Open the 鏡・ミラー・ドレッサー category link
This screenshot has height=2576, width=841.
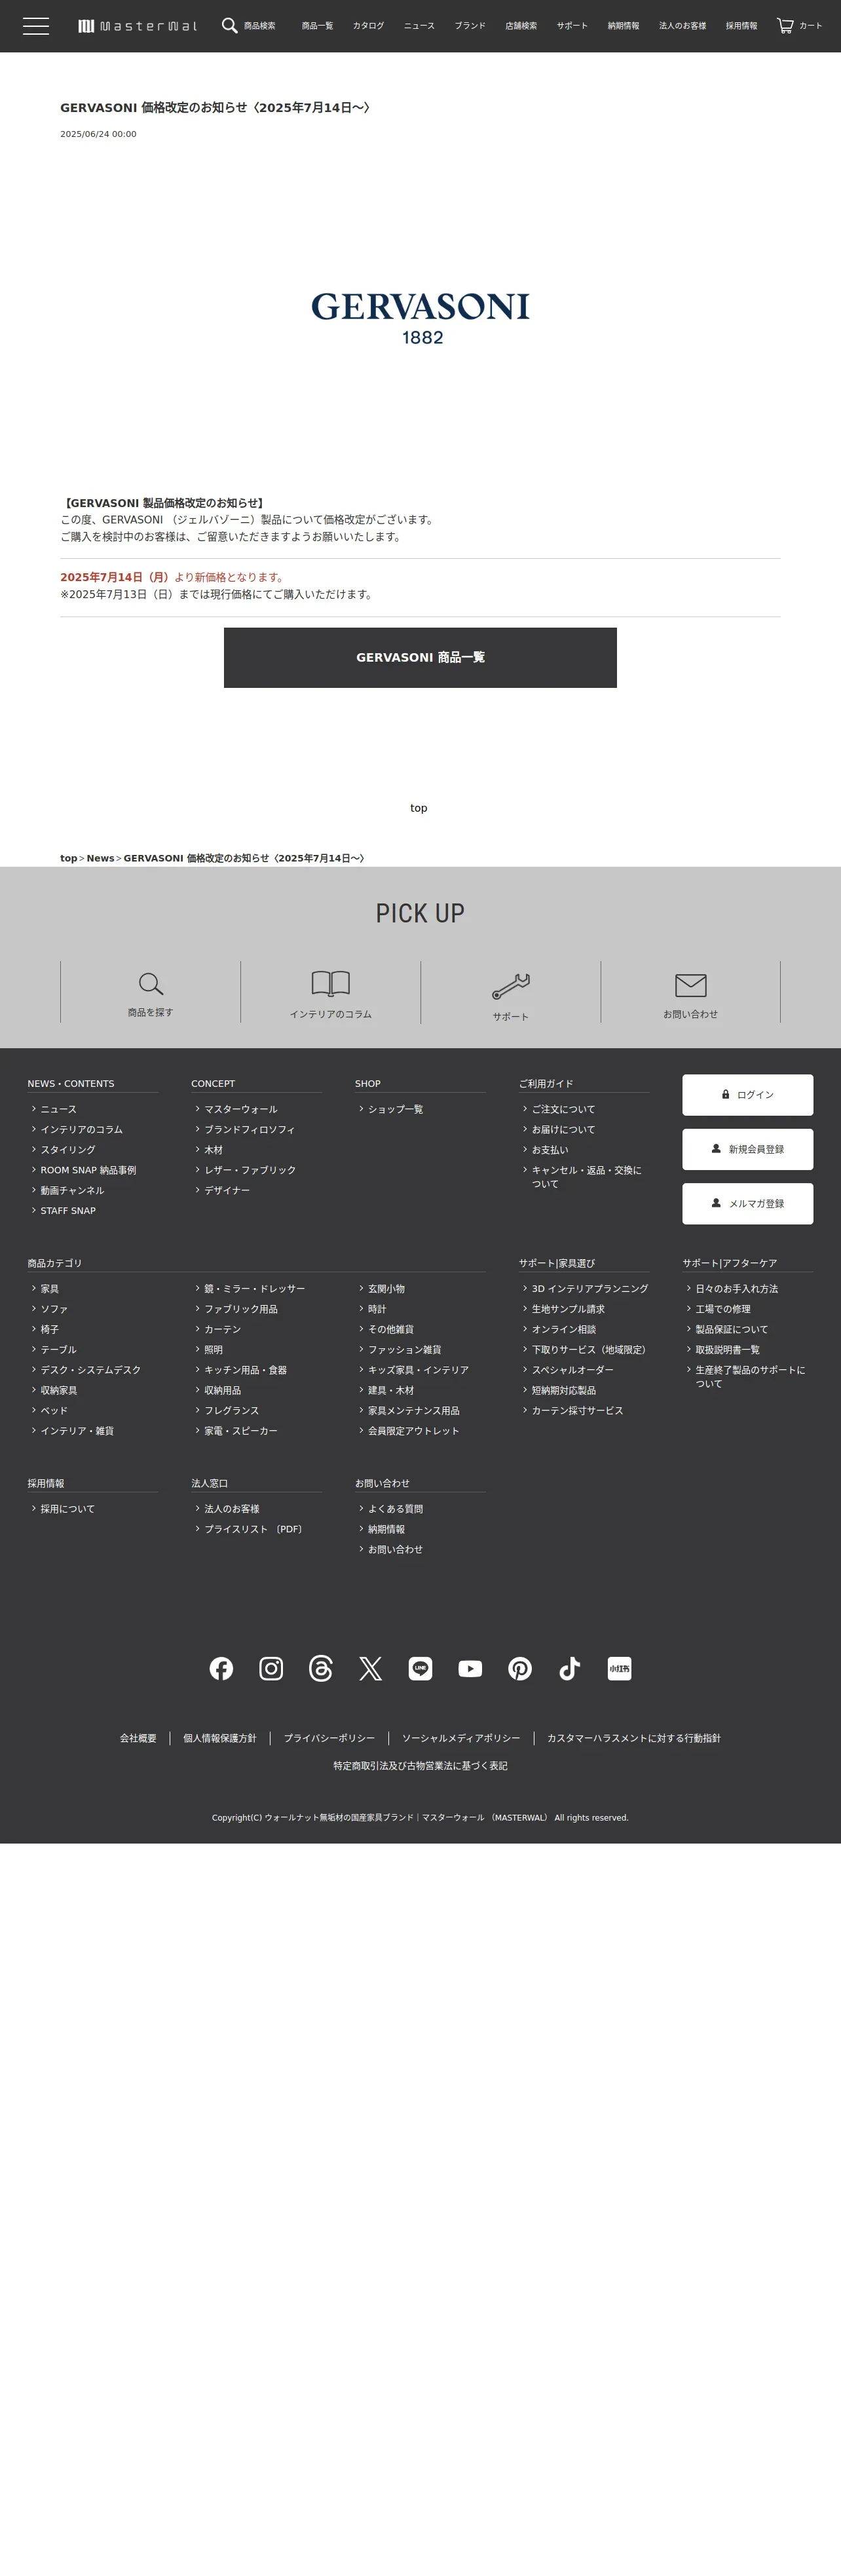point(254,1289)
